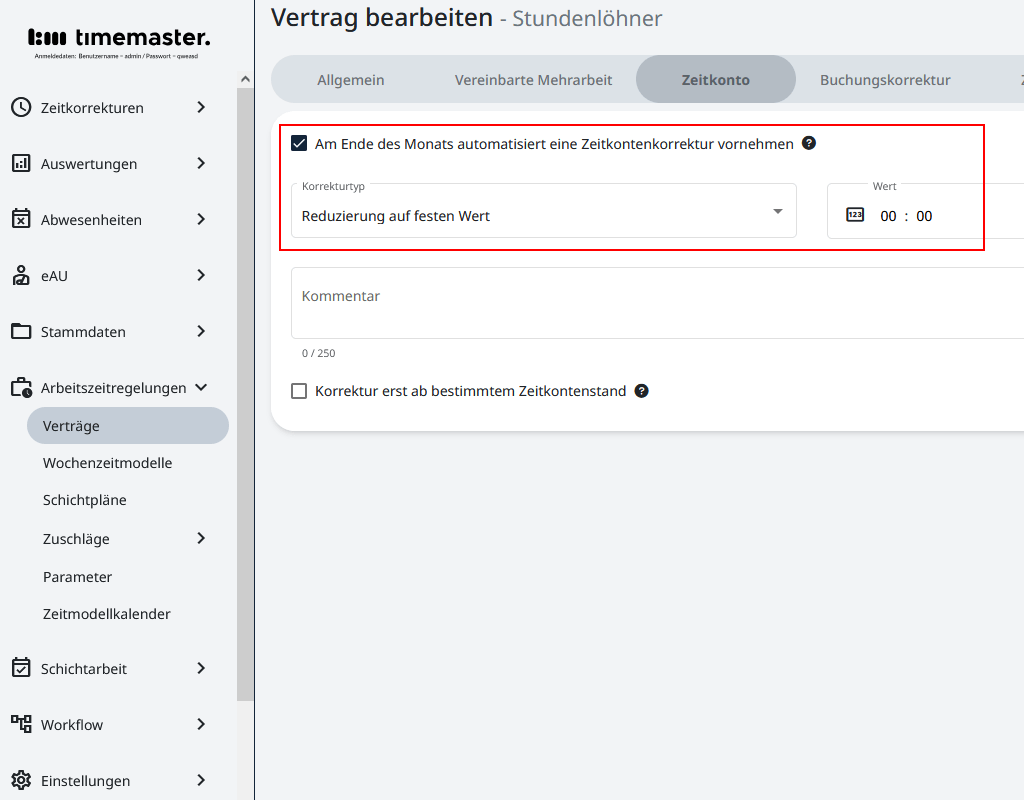Switch to the Allgemein tab
Screen dimensions: 1024x800
[x=351, y=78]
